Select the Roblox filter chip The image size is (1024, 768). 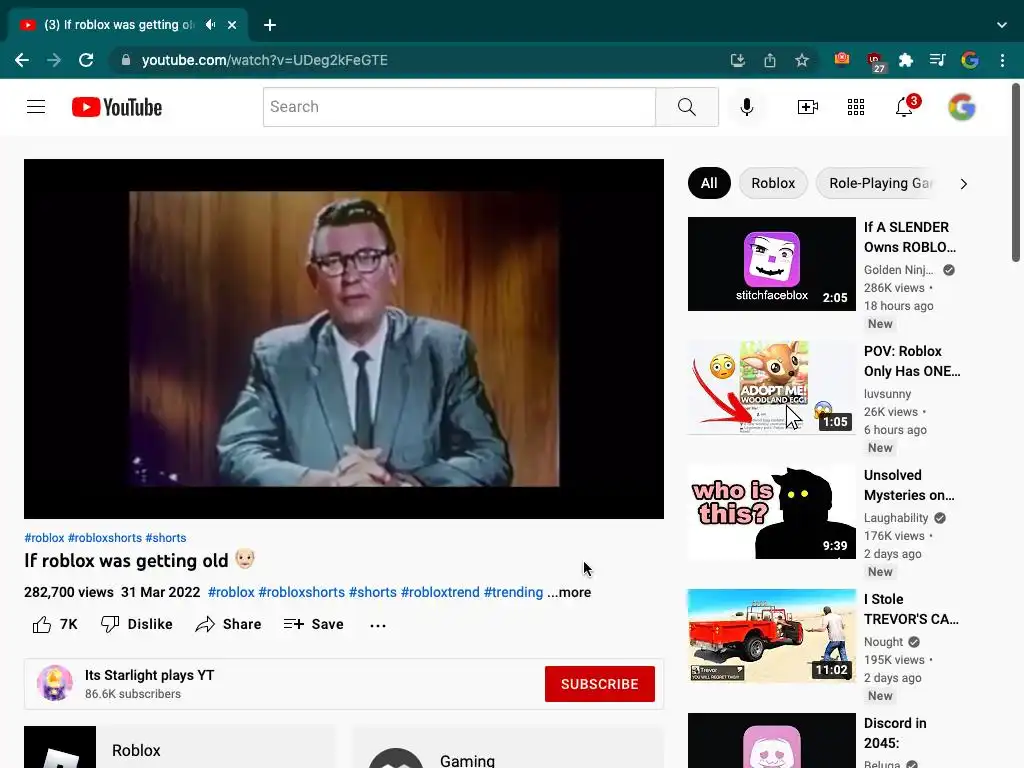pos(773,184)
